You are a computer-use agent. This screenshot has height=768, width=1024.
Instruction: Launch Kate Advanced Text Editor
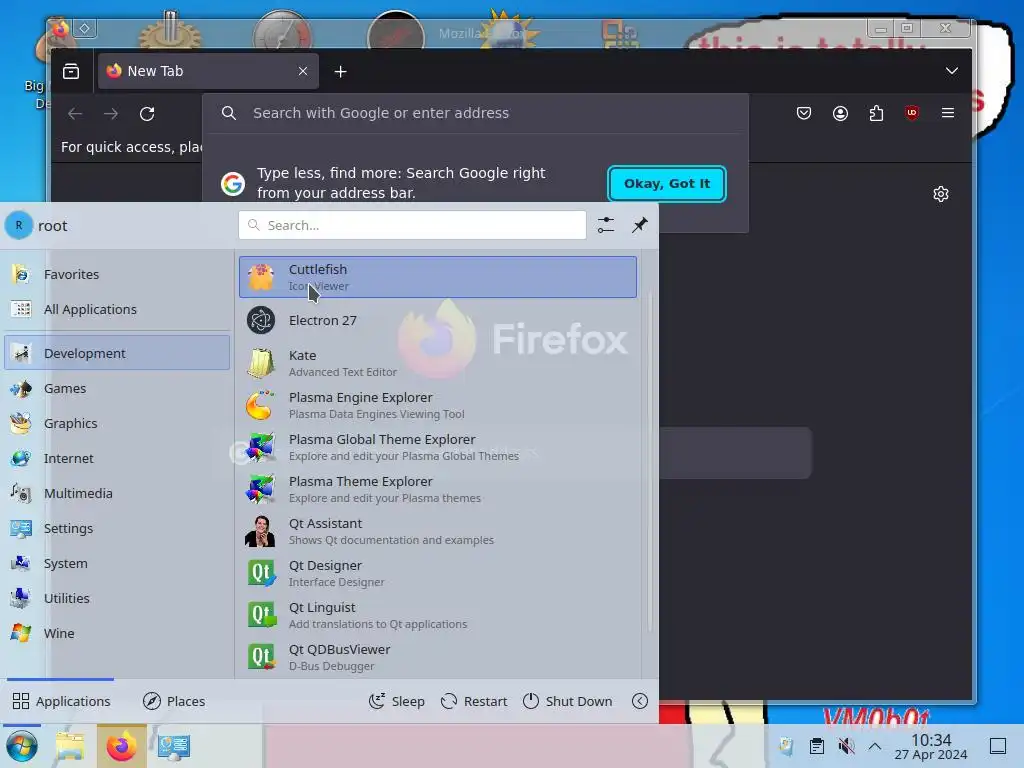pyautogui.click(x=438, y=363)
